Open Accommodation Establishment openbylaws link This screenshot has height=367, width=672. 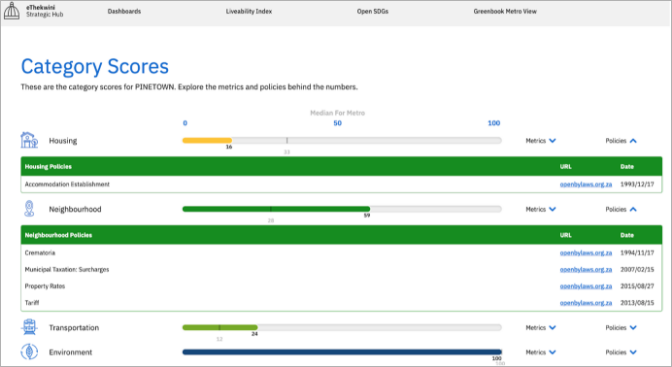(586, 184)
